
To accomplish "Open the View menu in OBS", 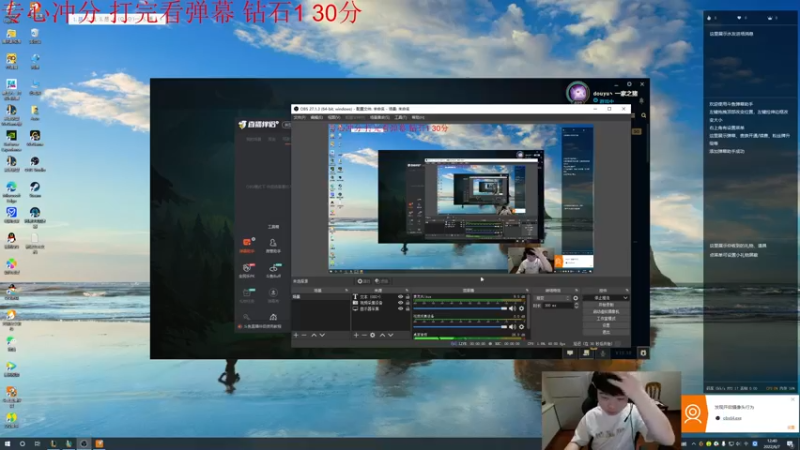I will click(x=334, y=117).
